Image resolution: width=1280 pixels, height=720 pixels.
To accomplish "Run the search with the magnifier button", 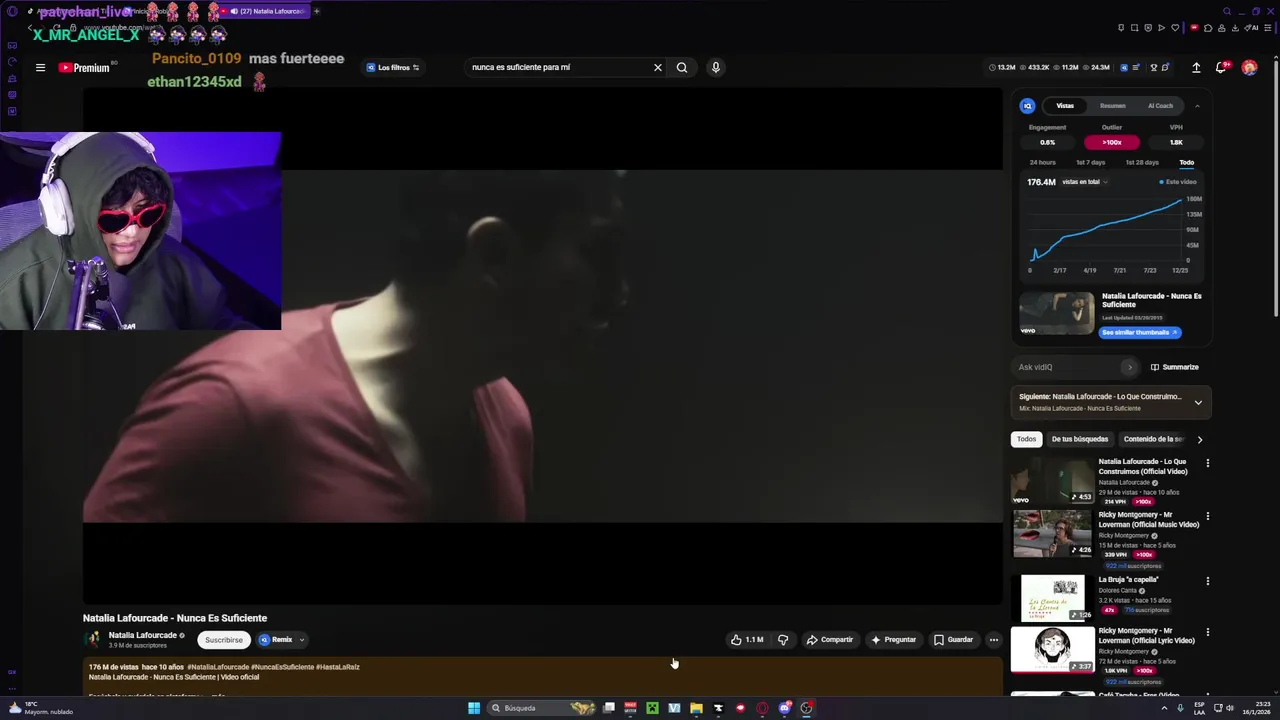I will (x=682, y=68).
